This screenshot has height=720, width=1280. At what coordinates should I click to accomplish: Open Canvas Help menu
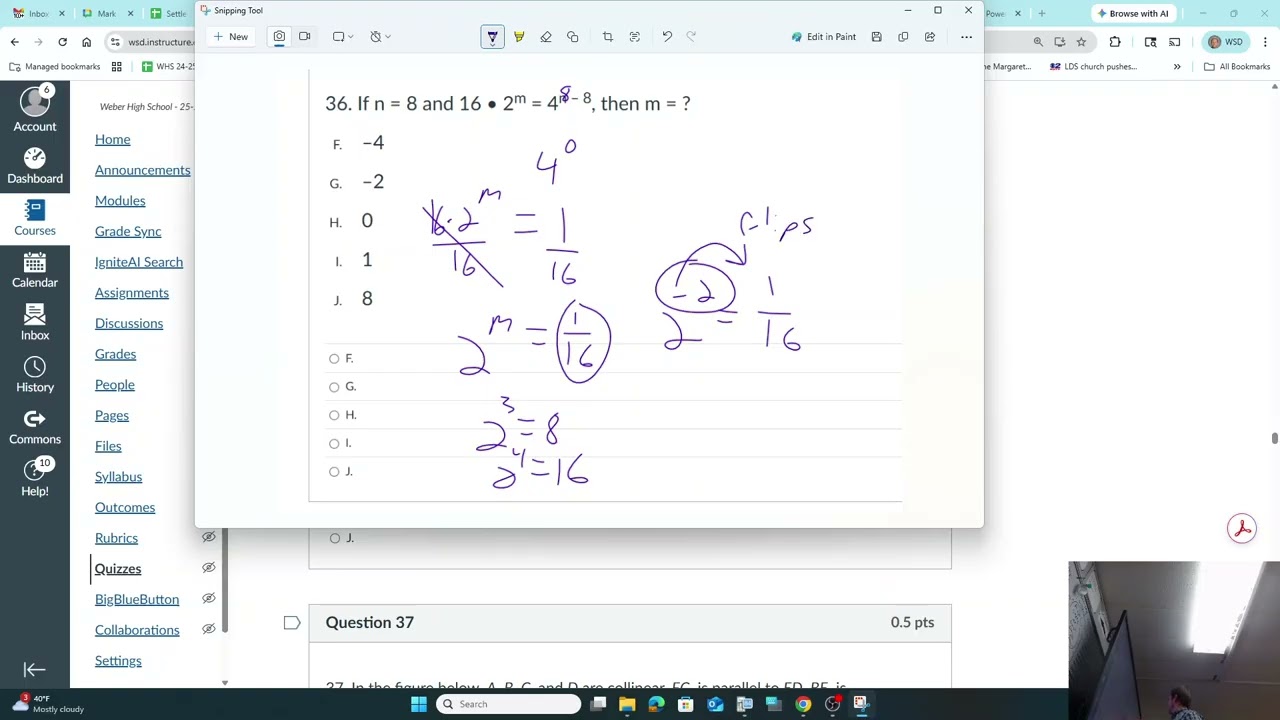35,478
